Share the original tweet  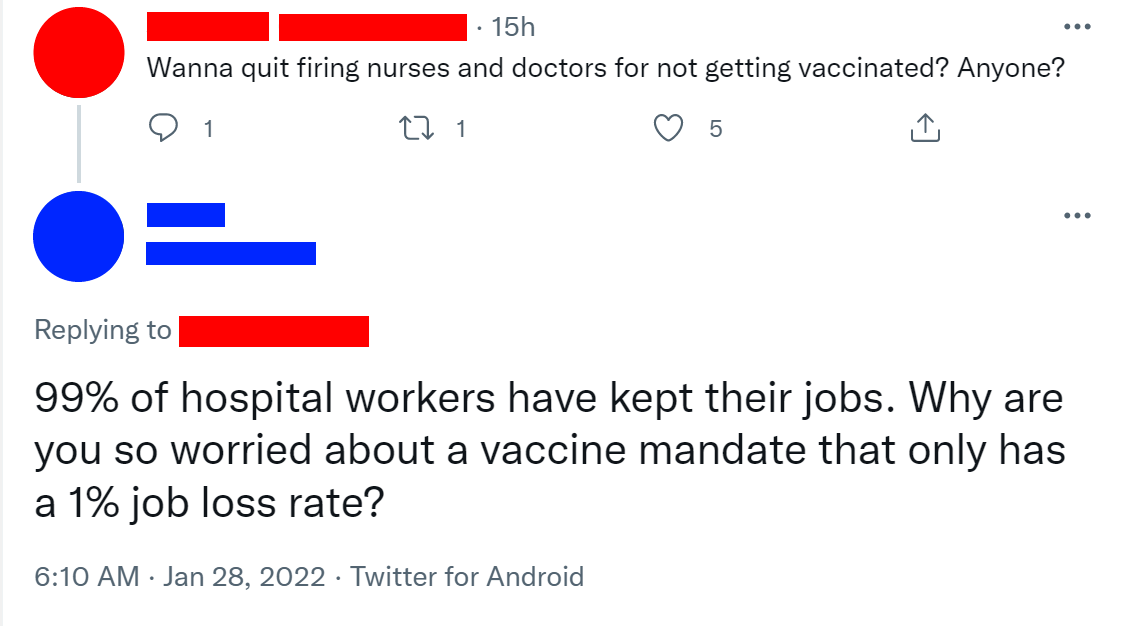click(x=925, y=128)
